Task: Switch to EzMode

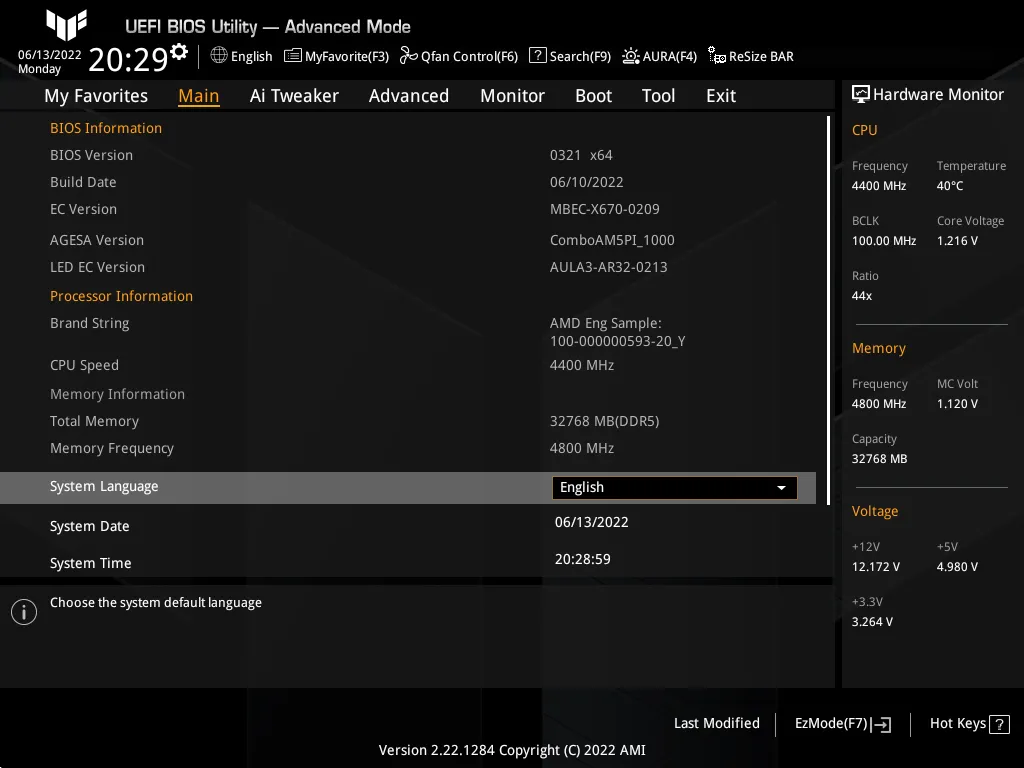Action: (x=840, y=723)
